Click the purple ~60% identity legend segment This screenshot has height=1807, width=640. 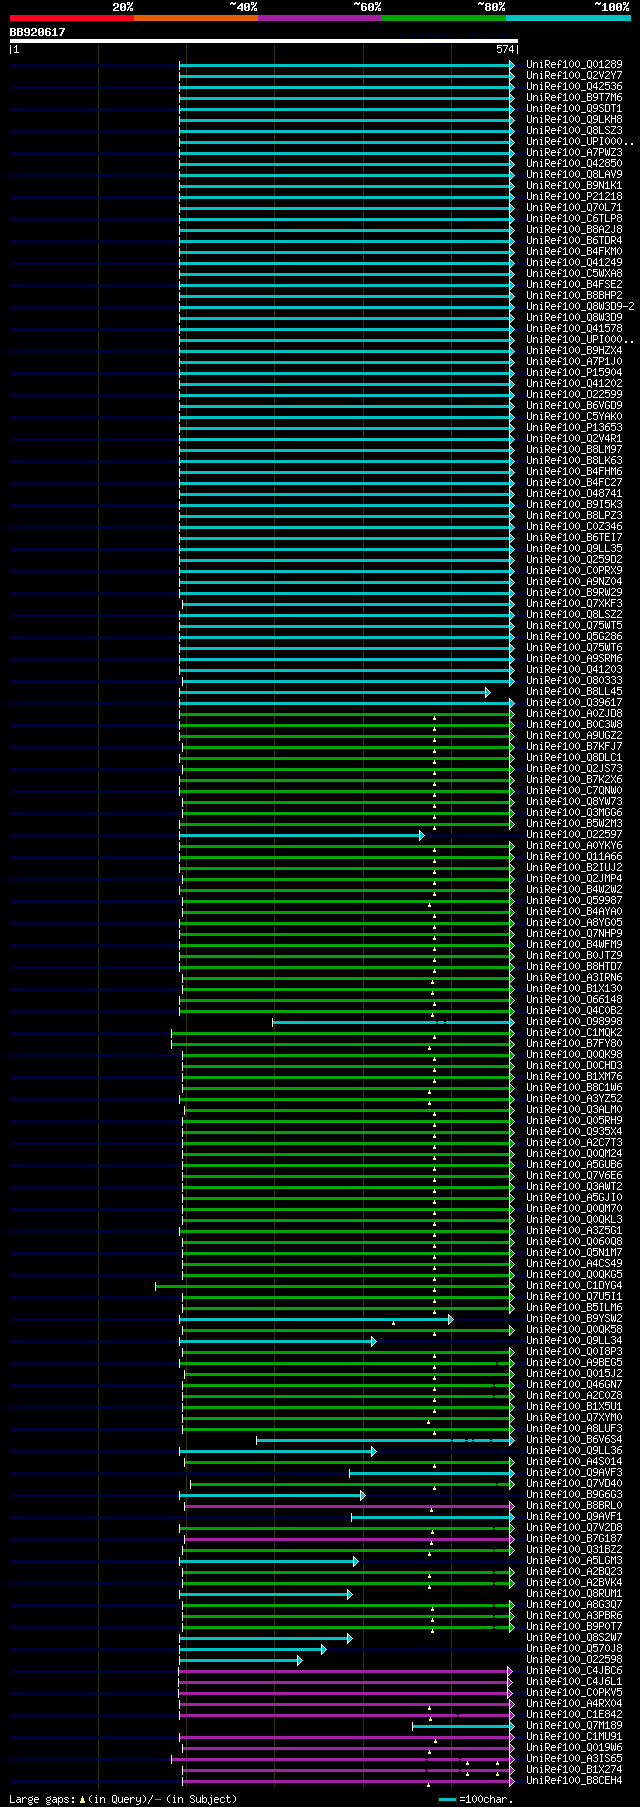[319, 18]
